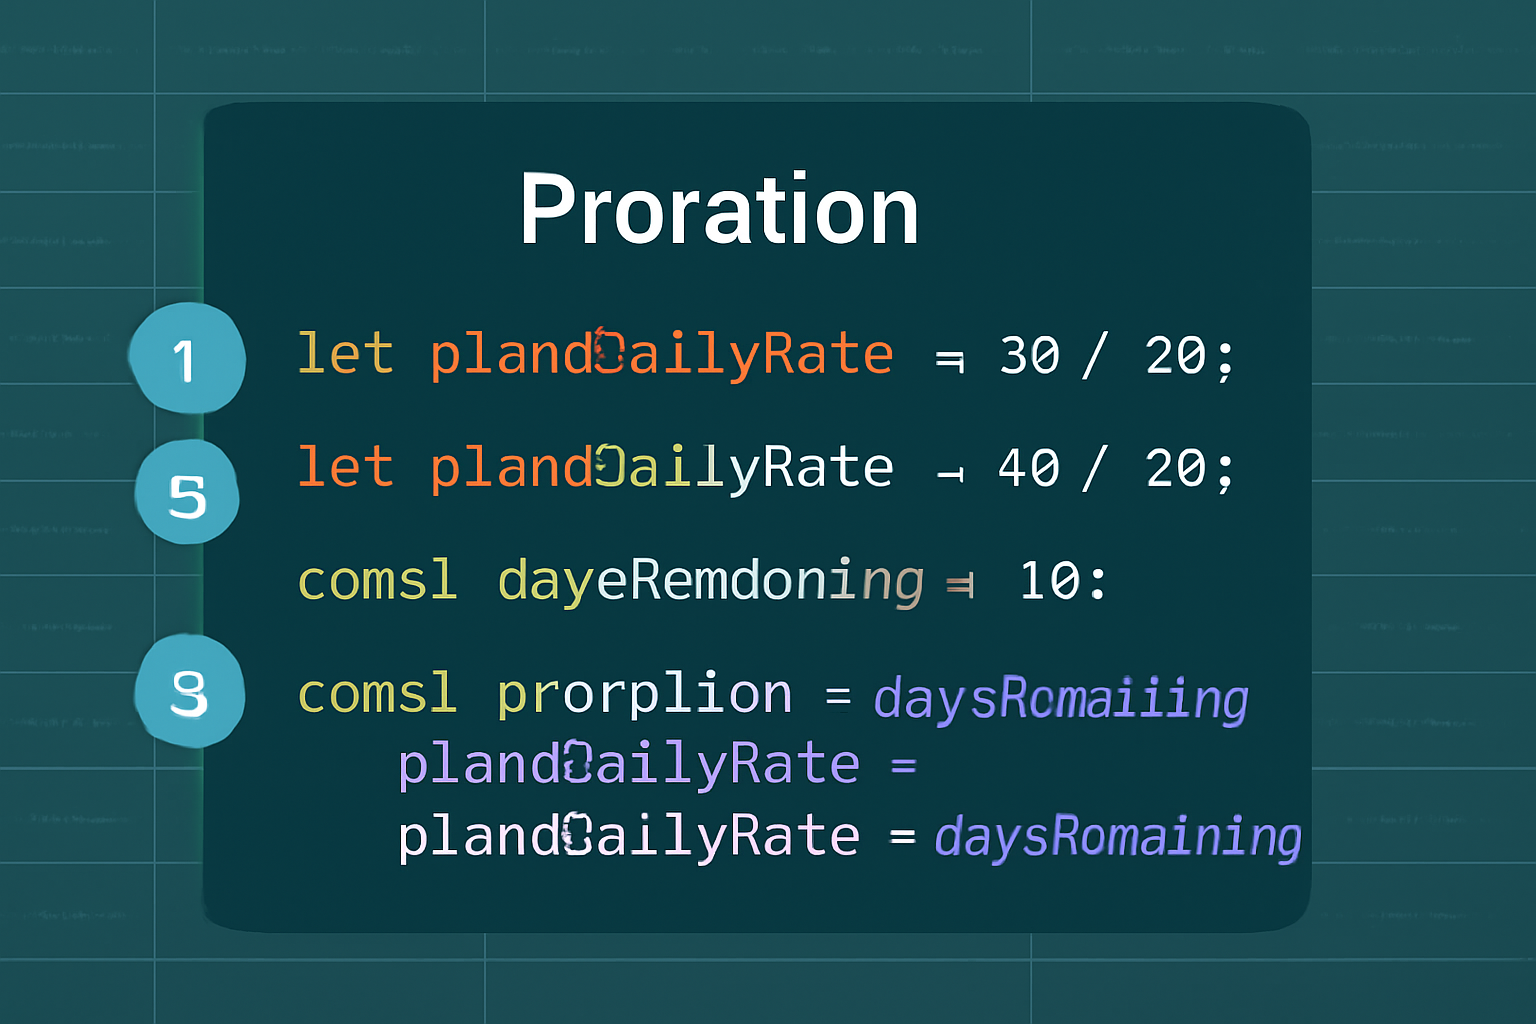
Task: Click the value 10 on third code line
Action: click(1048, 581)
